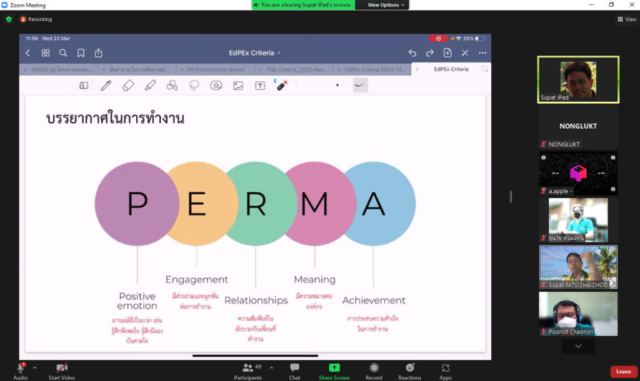The width and height of the screenshot is (640, 381).
Task: Switch to the TQA Criteria tab
Action: [x=297, y=70]
